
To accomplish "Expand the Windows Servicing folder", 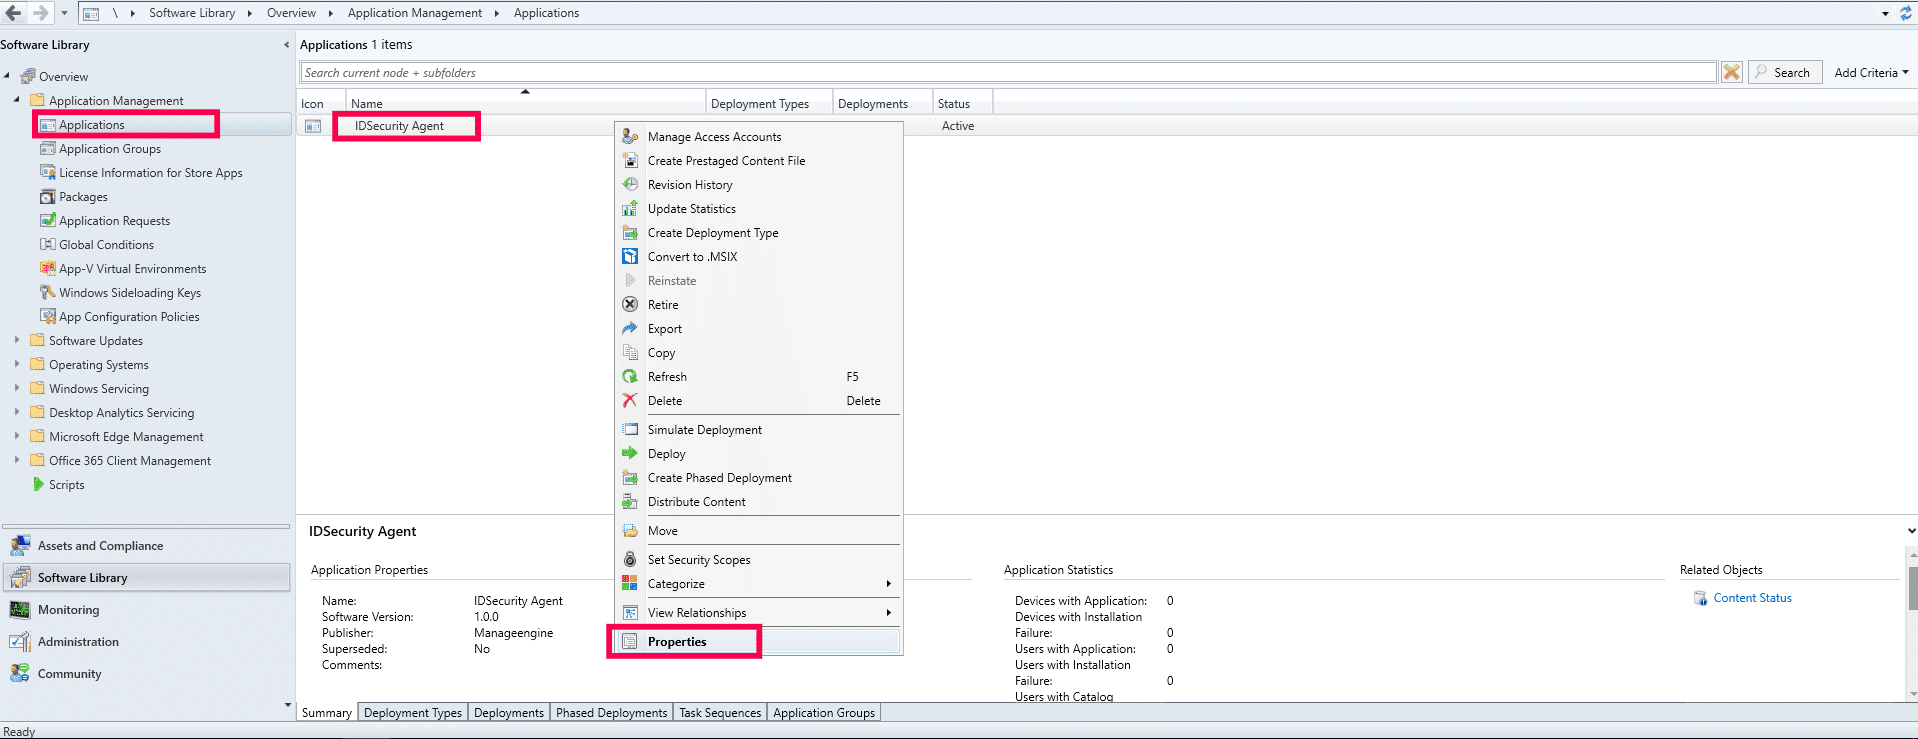I will [17, 388].
